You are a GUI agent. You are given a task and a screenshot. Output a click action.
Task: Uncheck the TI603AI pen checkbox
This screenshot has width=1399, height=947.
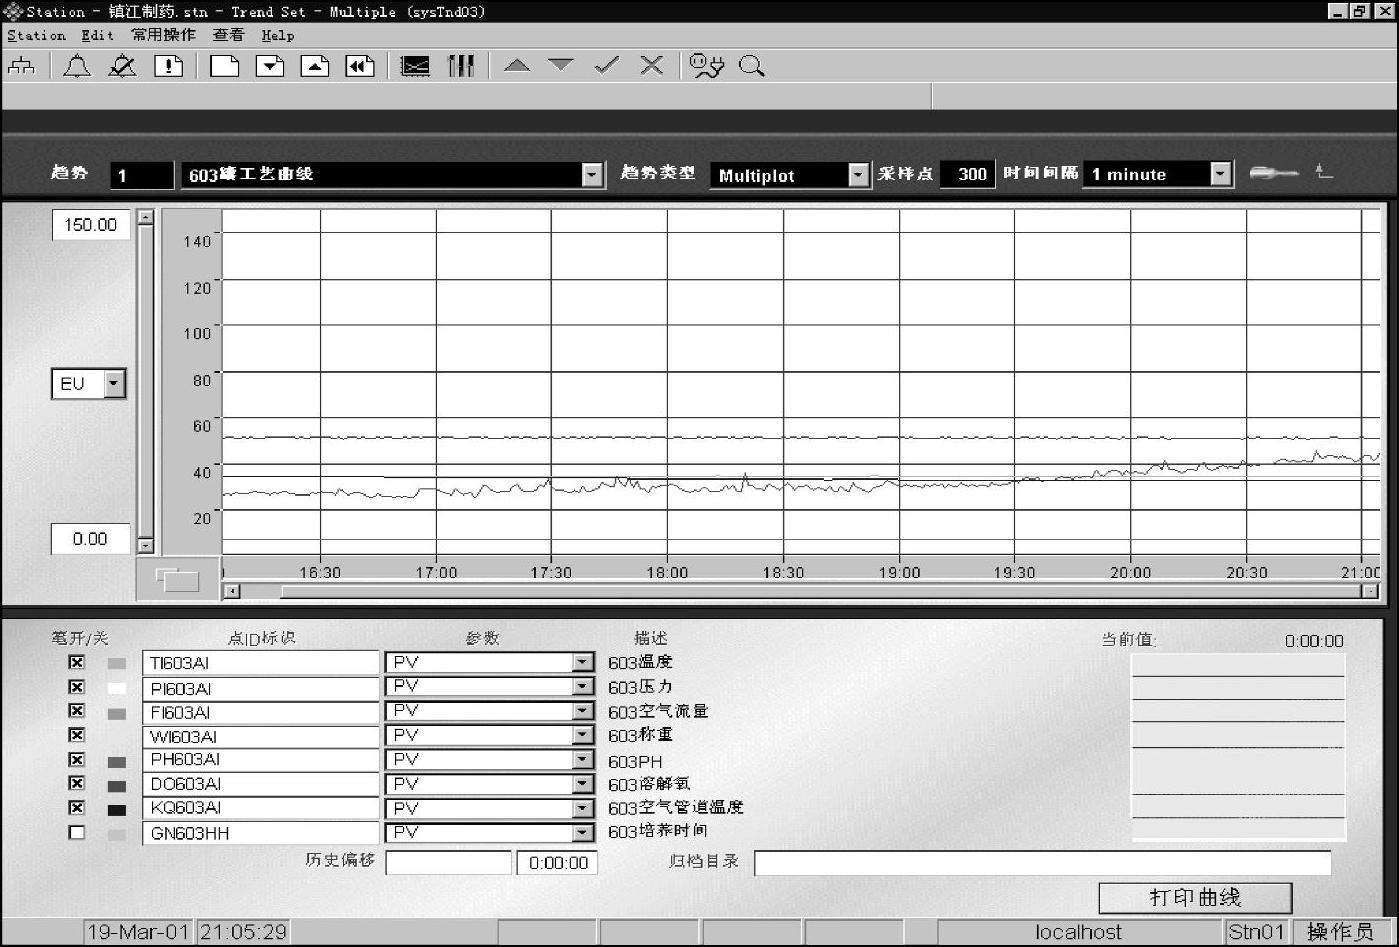(77, 662)
